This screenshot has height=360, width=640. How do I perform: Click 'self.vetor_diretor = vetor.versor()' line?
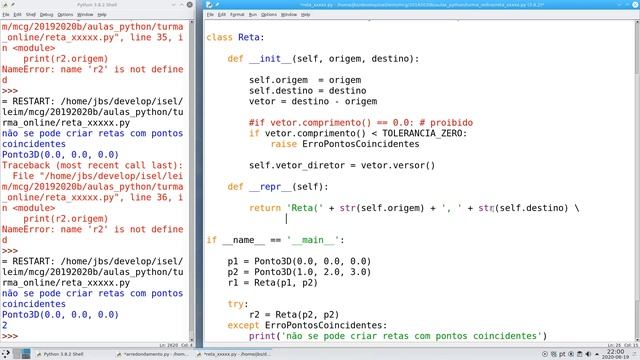pos(342,165)
